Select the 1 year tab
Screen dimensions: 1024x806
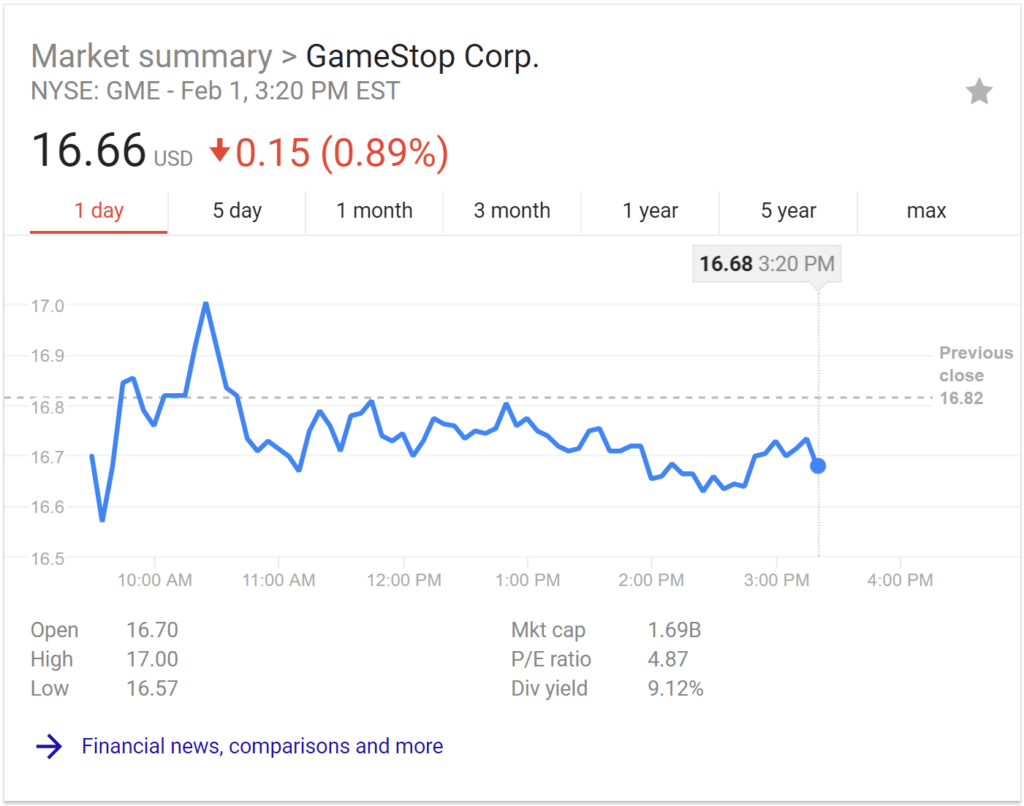tap(650, 211)
